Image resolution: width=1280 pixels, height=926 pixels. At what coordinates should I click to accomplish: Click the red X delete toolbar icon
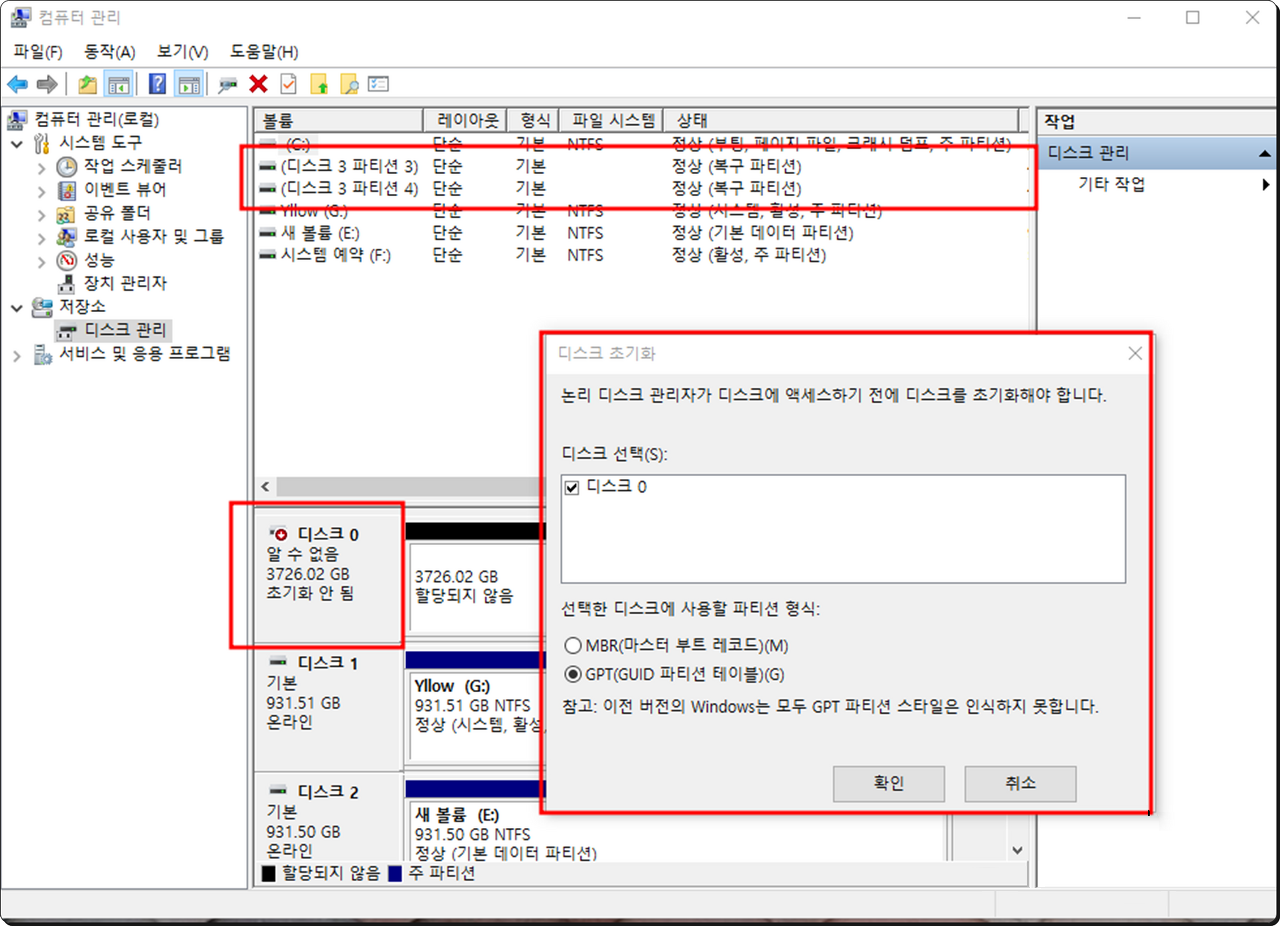coord(258,84)
